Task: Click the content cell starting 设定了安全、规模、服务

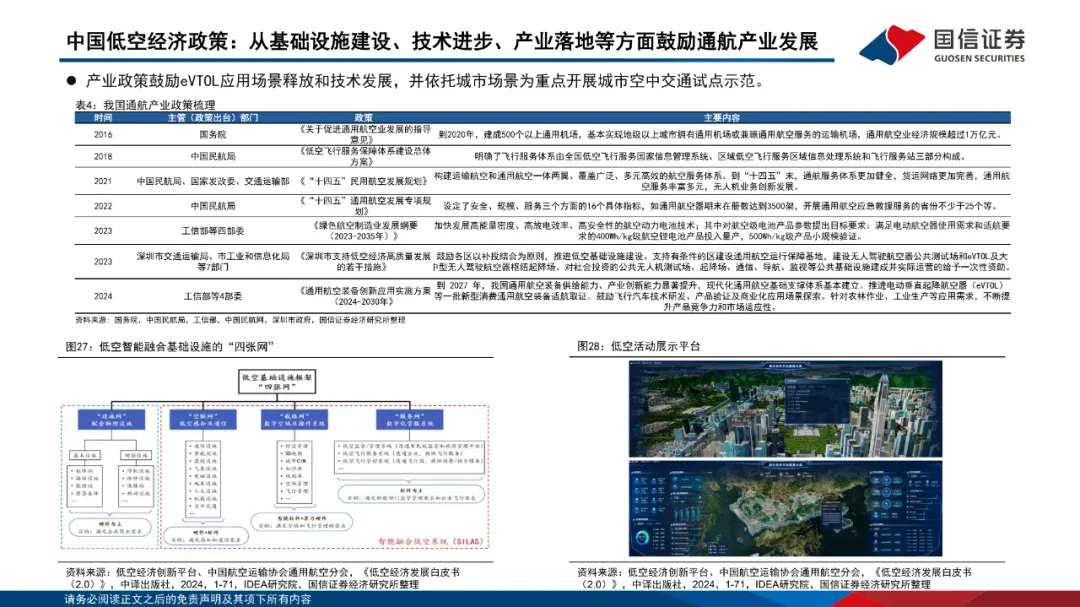Action: (x=722, y=206)
